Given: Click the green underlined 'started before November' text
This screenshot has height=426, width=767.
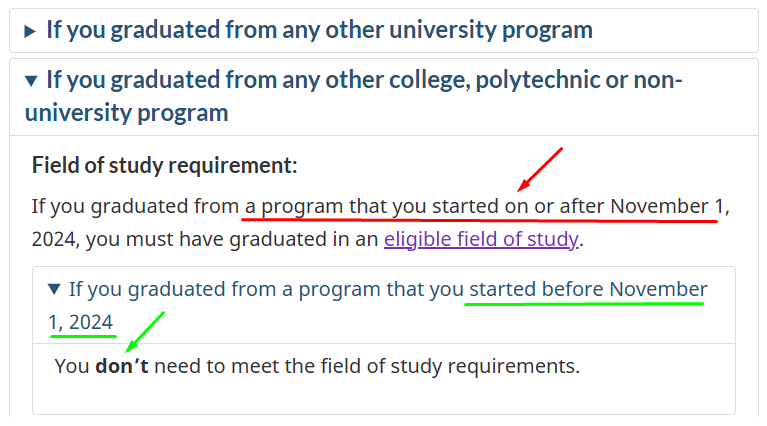Looking at the screenshot, I should pos(588,290).
